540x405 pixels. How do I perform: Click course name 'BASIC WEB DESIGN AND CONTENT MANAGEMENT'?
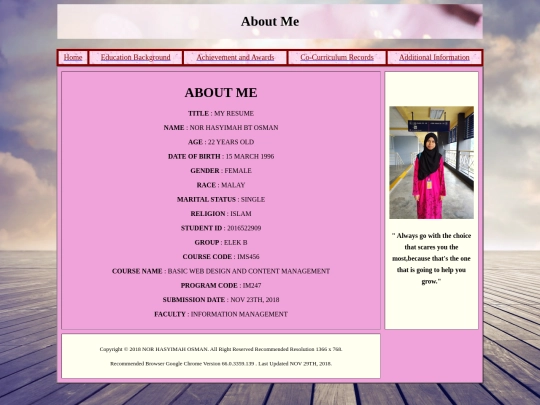[249, 271]
